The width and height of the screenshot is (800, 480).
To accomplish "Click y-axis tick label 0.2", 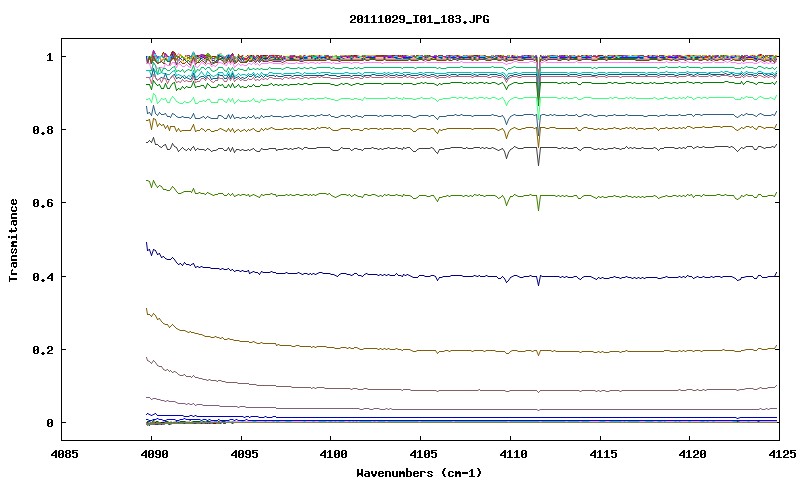I will coord(43,350).
